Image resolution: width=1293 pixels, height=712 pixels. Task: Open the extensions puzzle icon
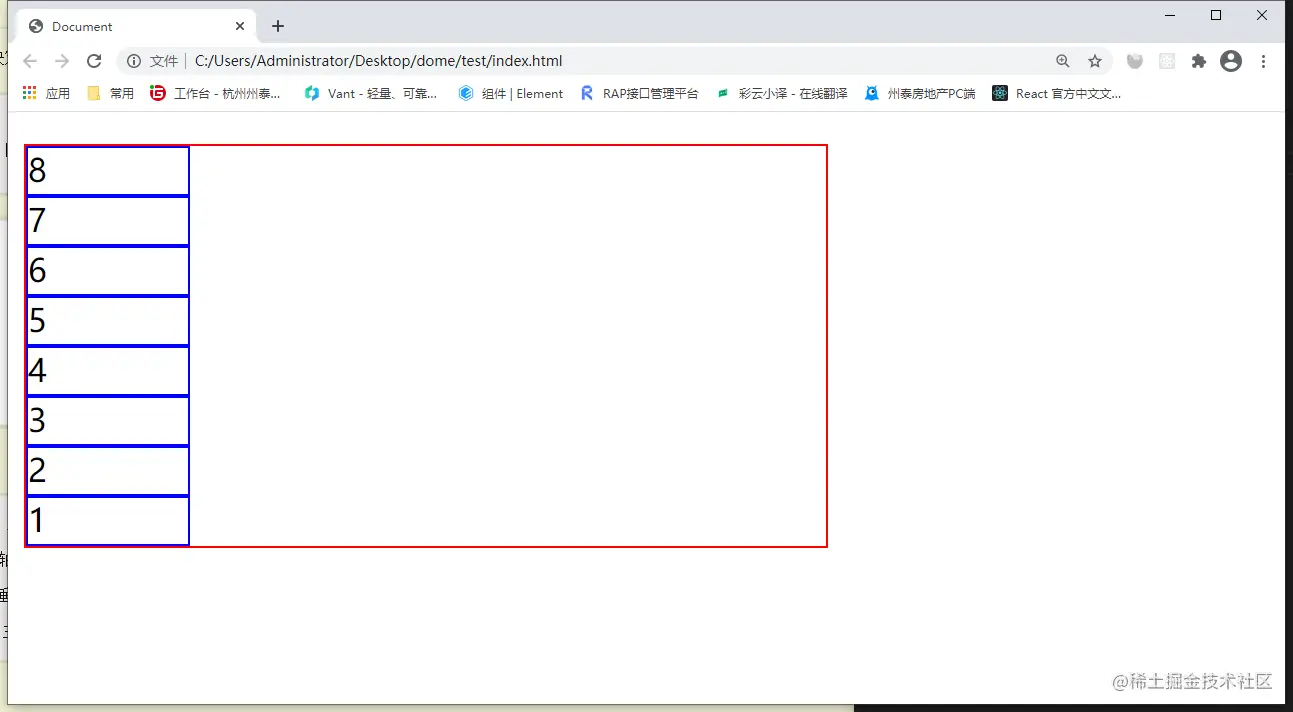[x=1199, y=61]
